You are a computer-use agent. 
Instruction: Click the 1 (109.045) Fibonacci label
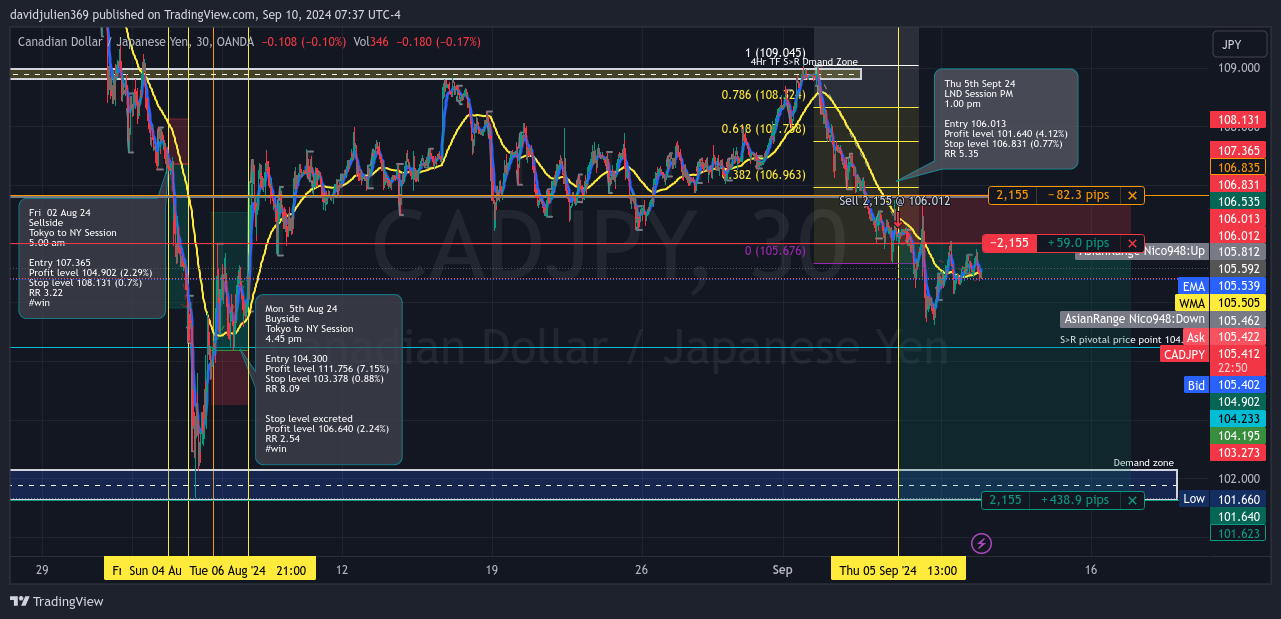775,52
